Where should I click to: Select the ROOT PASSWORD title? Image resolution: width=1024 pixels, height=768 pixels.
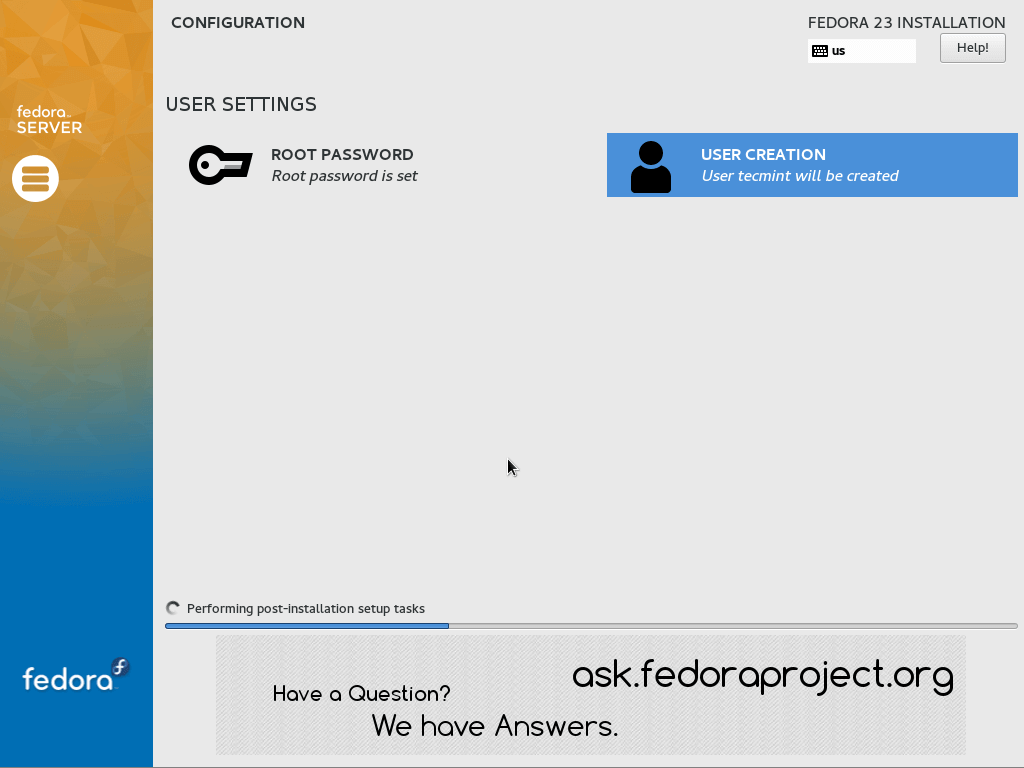click(342, 154)
